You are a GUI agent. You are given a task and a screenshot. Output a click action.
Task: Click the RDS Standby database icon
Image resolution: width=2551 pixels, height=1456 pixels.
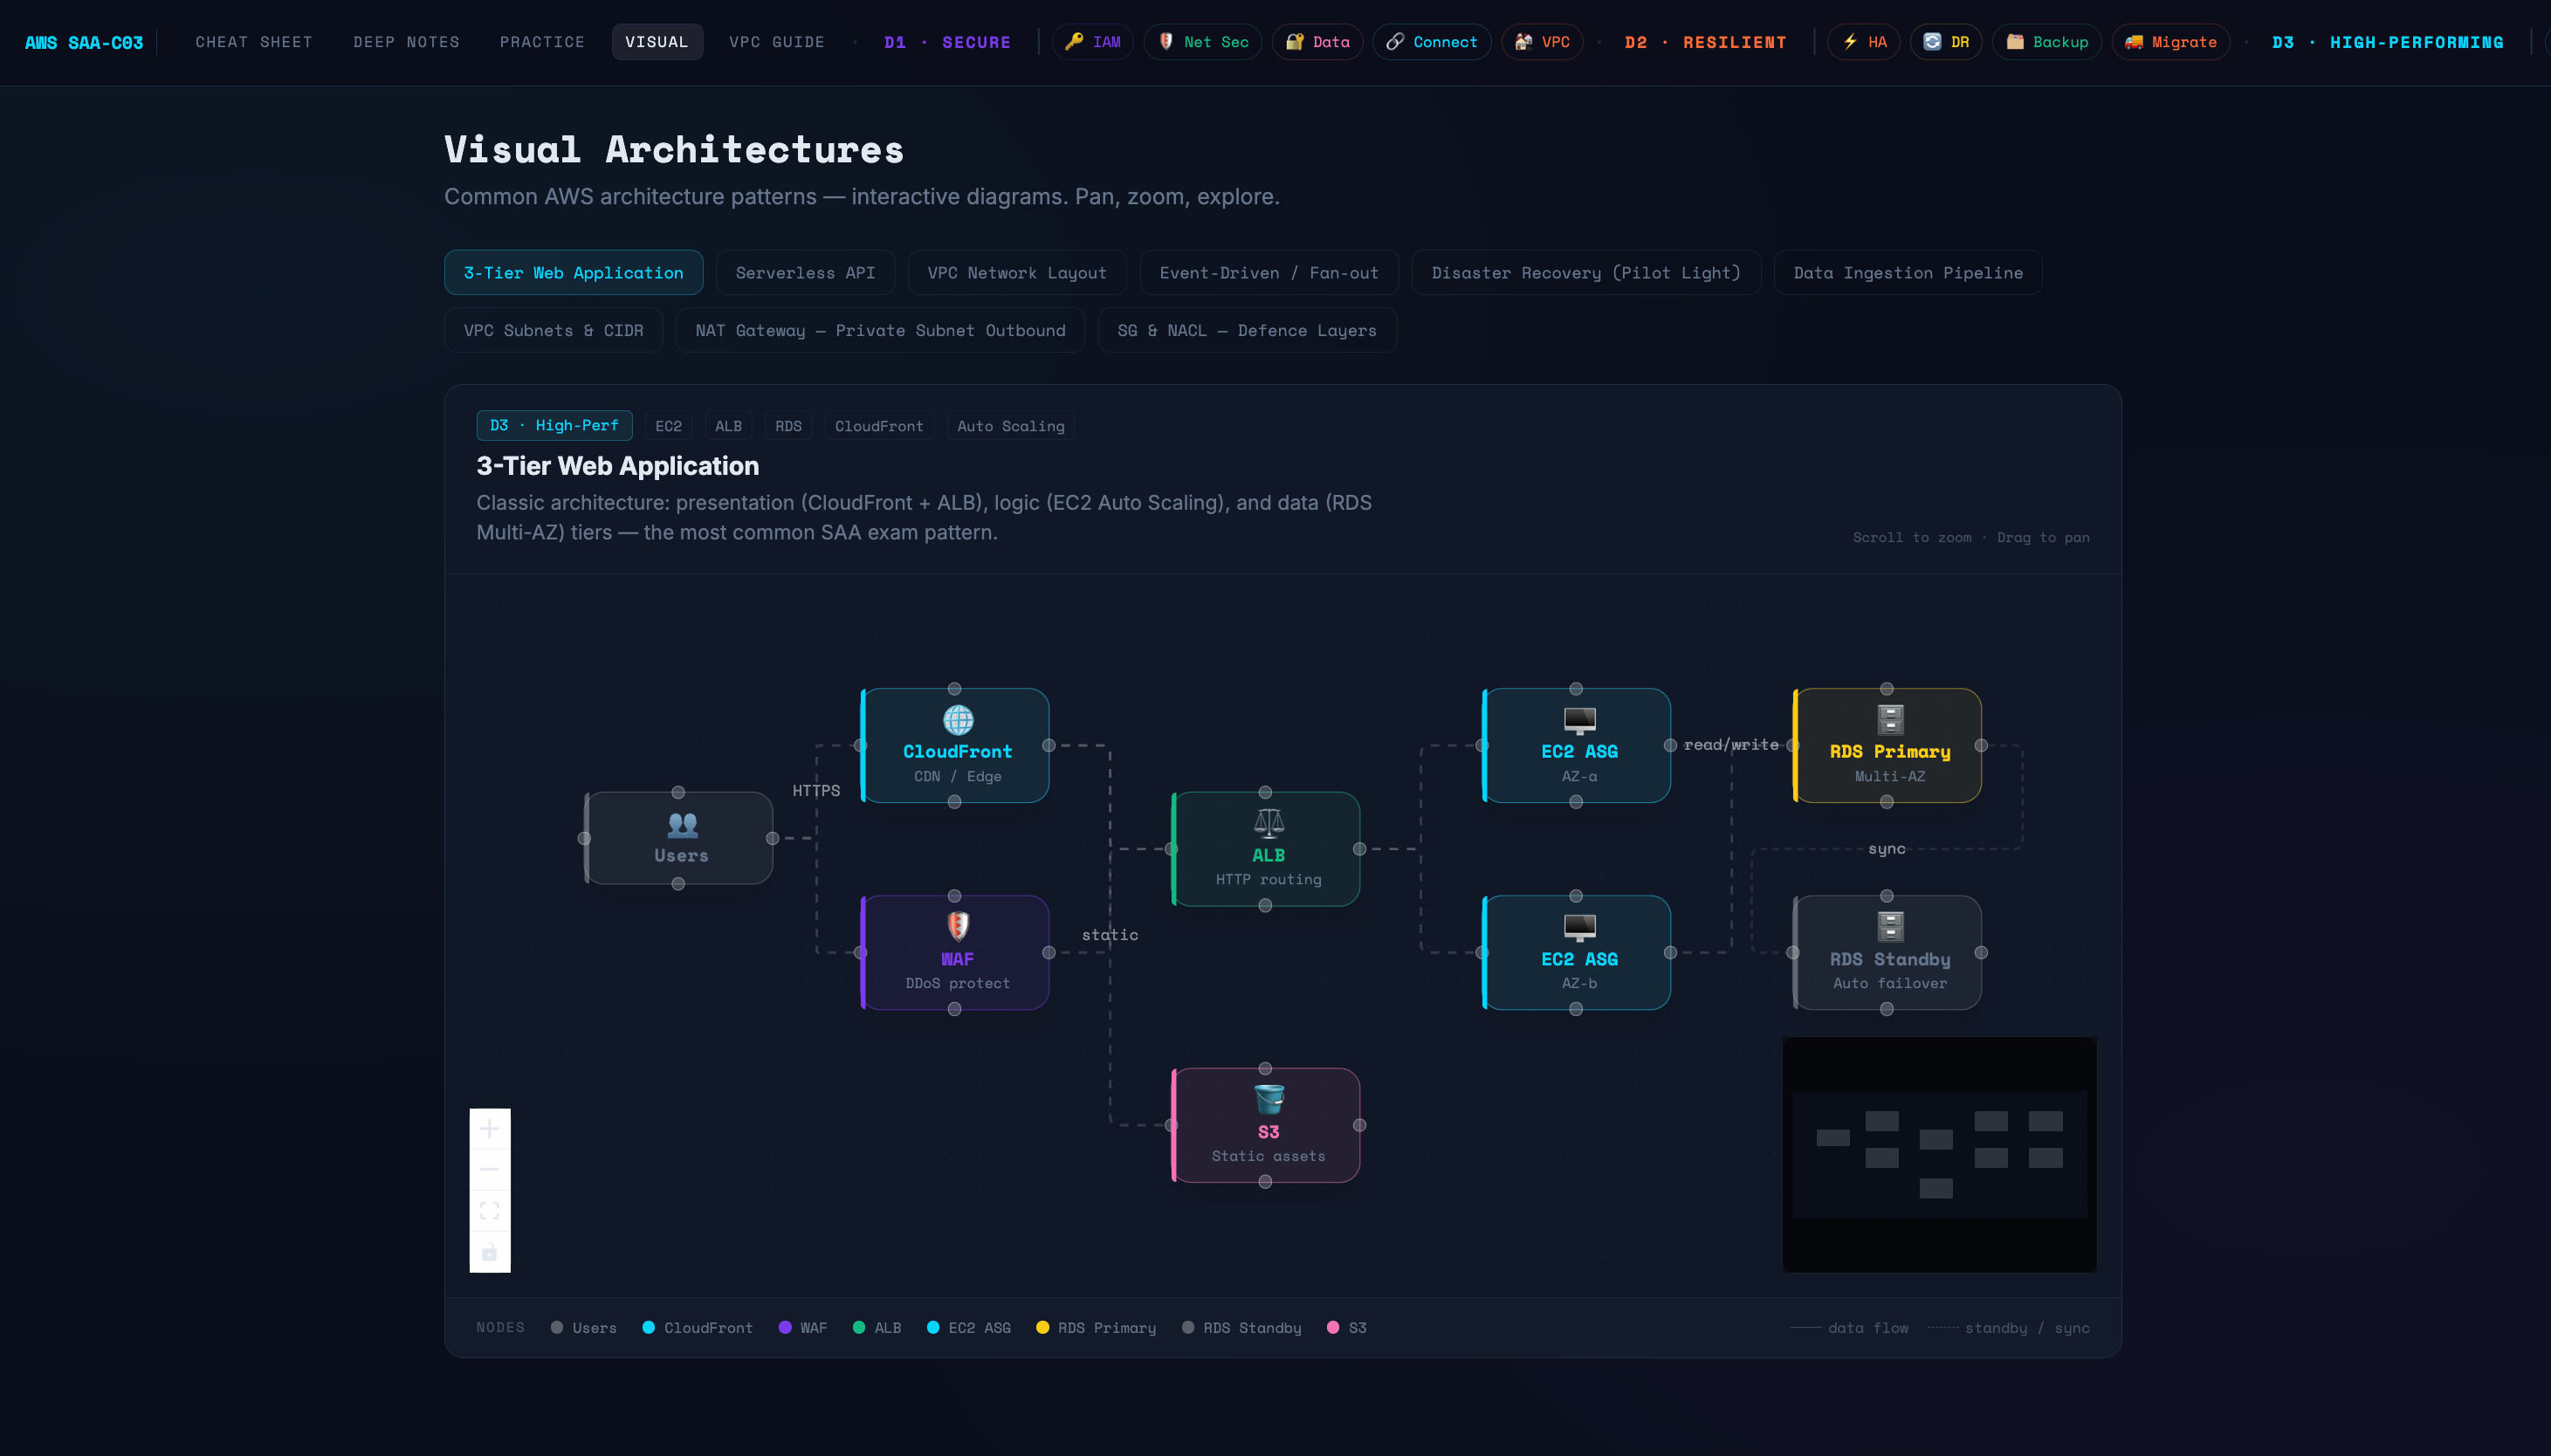pos(1890,927)
